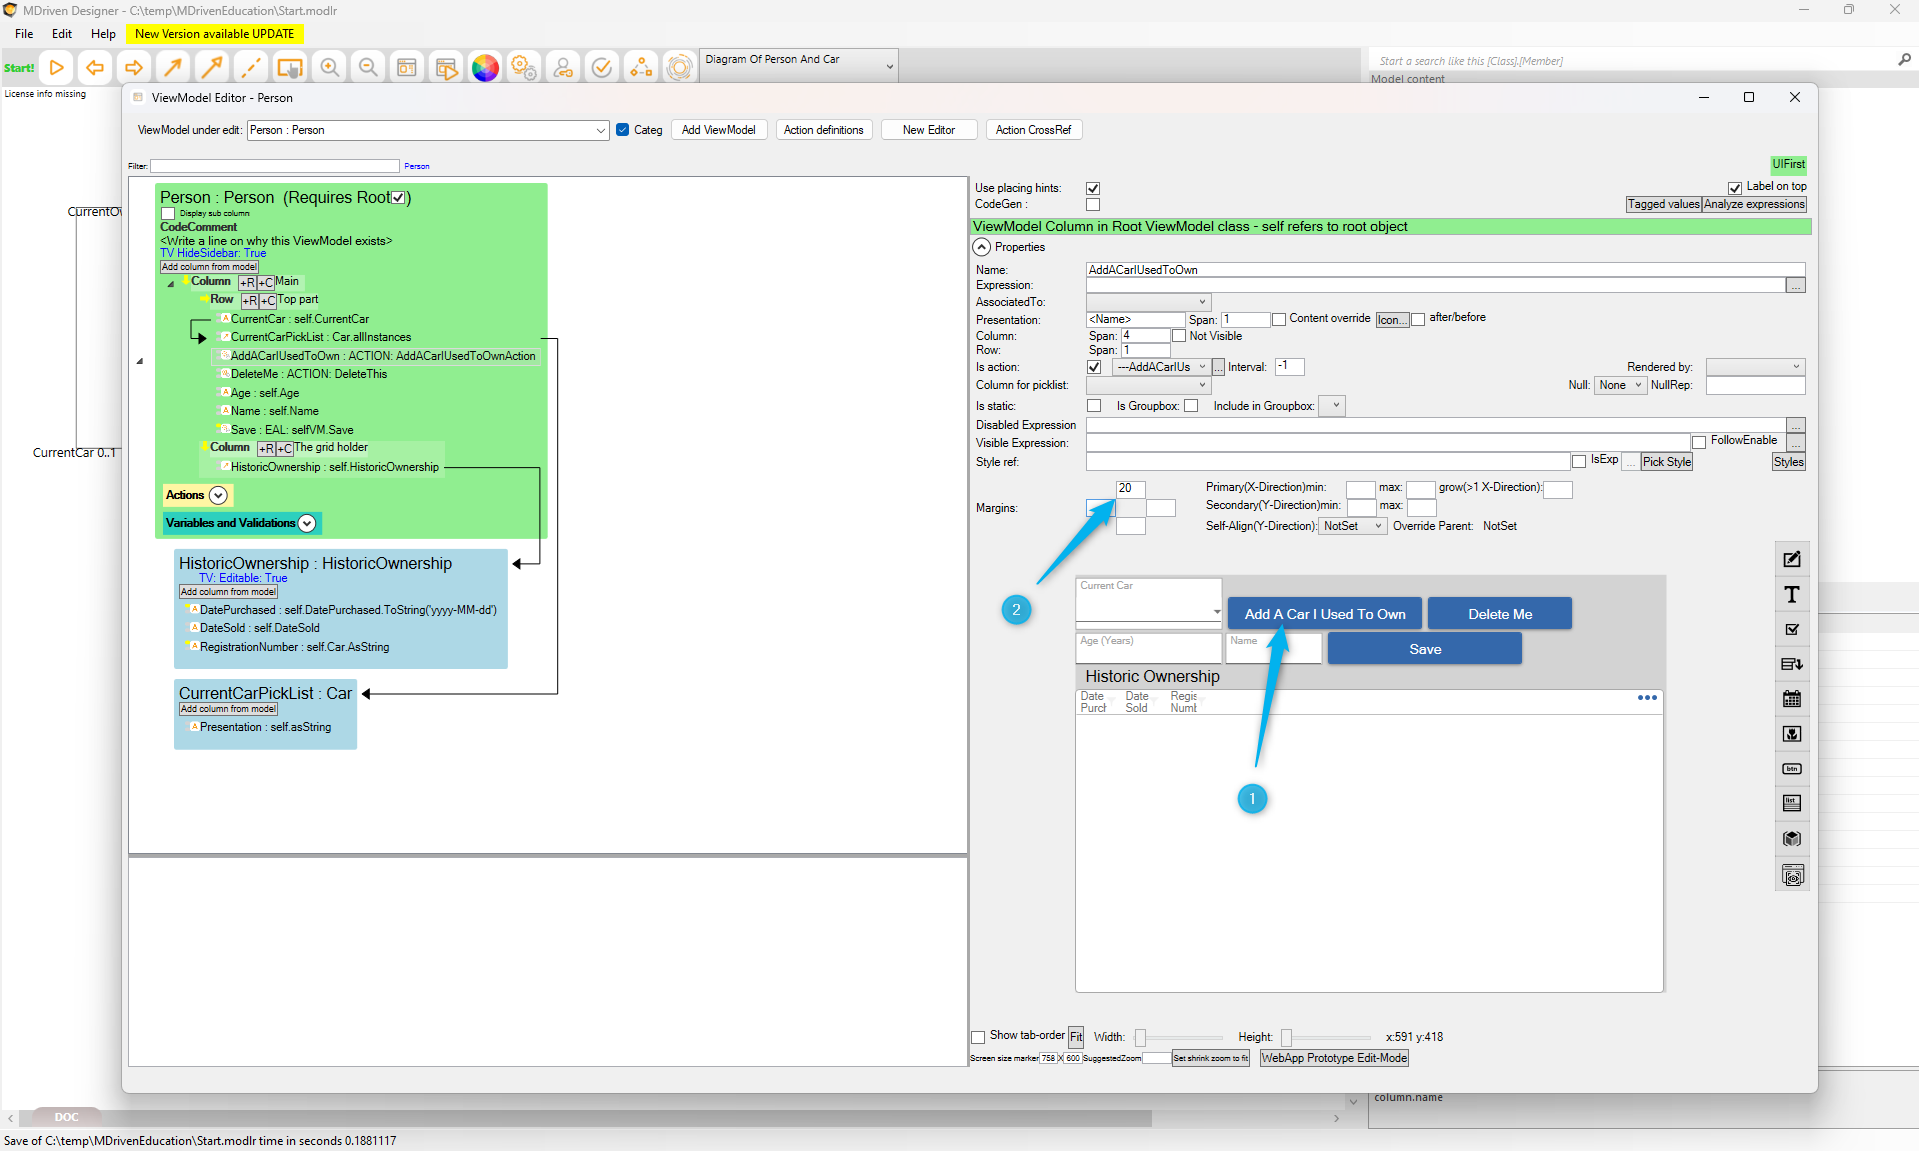Click the zoom out magnifier toolbar icon
The image size is (1919, 1151).
tap(368, 67)
